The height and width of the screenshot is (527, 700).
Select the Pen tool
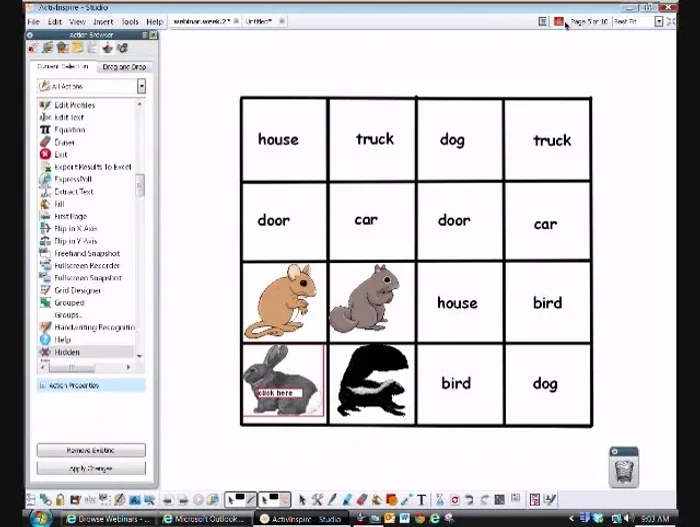332,500
